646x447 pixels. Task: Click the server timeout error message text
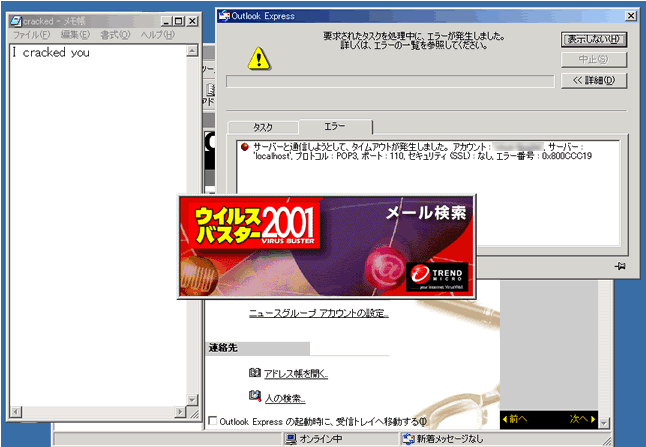coord(421,151)
